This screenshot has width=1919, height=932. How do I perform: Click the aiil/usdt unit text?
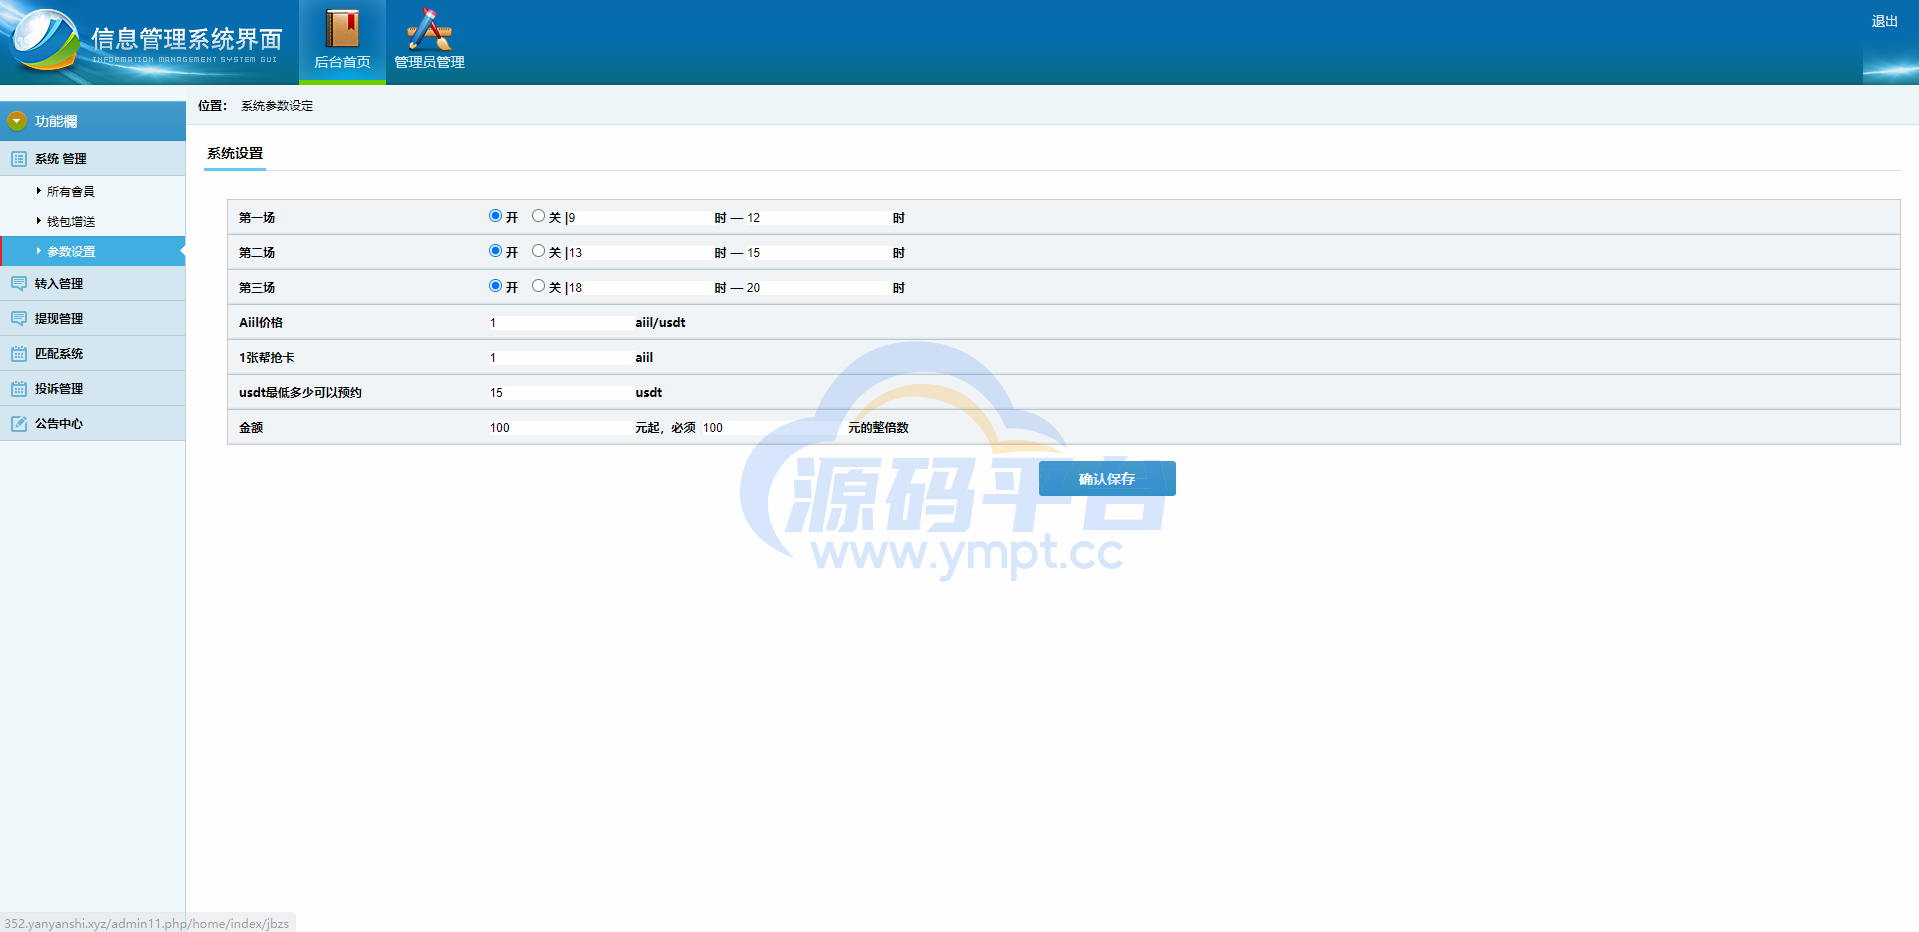(x=660, y=323)
